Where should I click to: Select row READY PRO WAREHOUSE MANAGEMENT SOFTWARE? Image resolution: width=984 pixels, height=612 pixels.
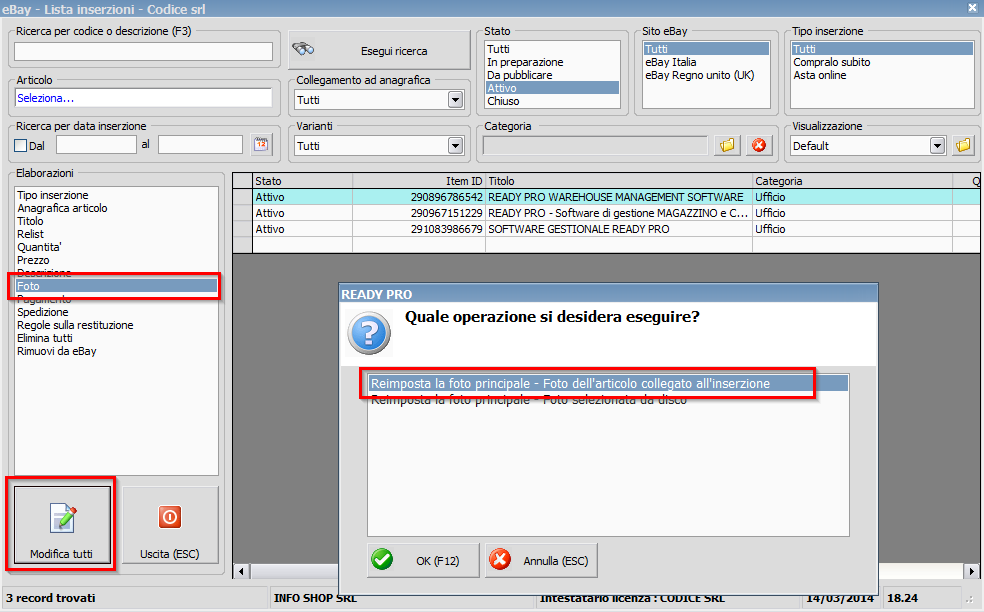[x=606, y=197]
